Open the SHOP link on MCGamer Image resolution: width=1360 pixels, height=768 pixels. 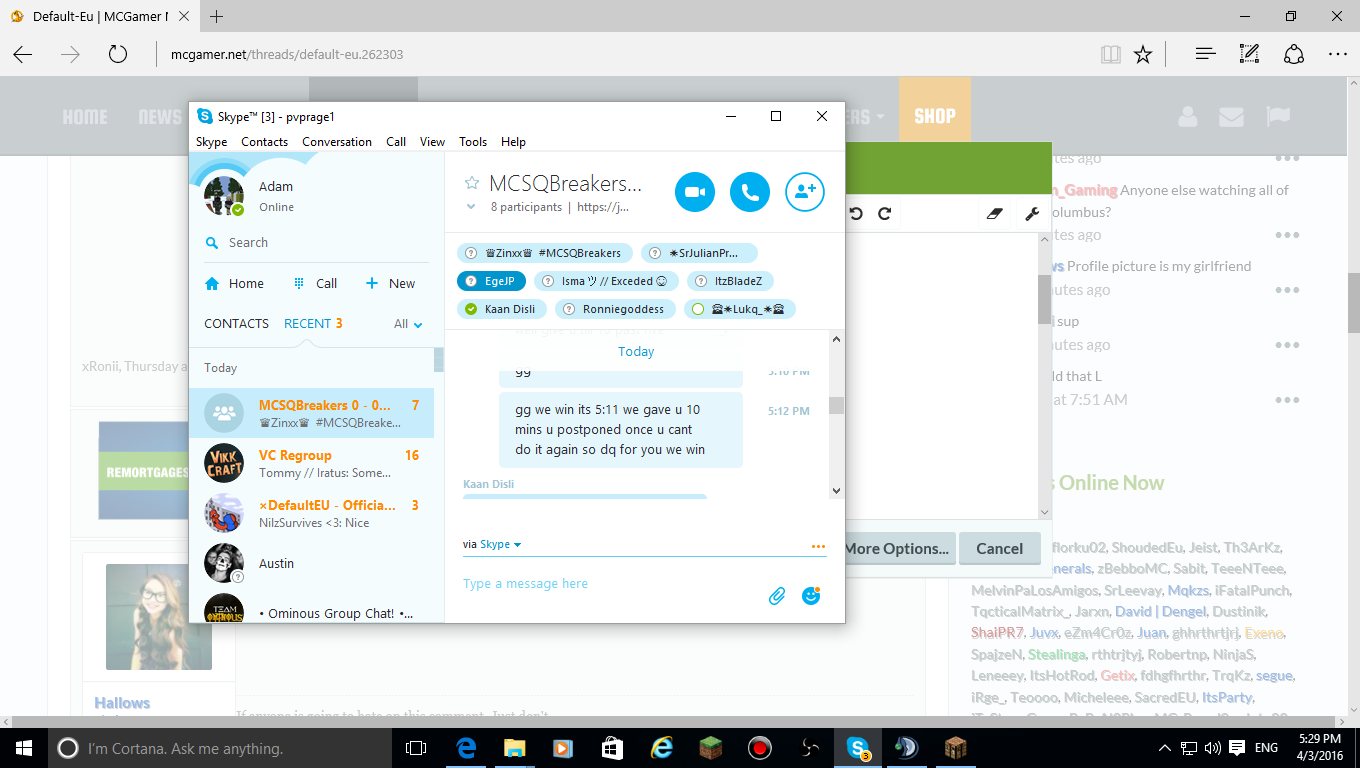(x=935, y=116)
